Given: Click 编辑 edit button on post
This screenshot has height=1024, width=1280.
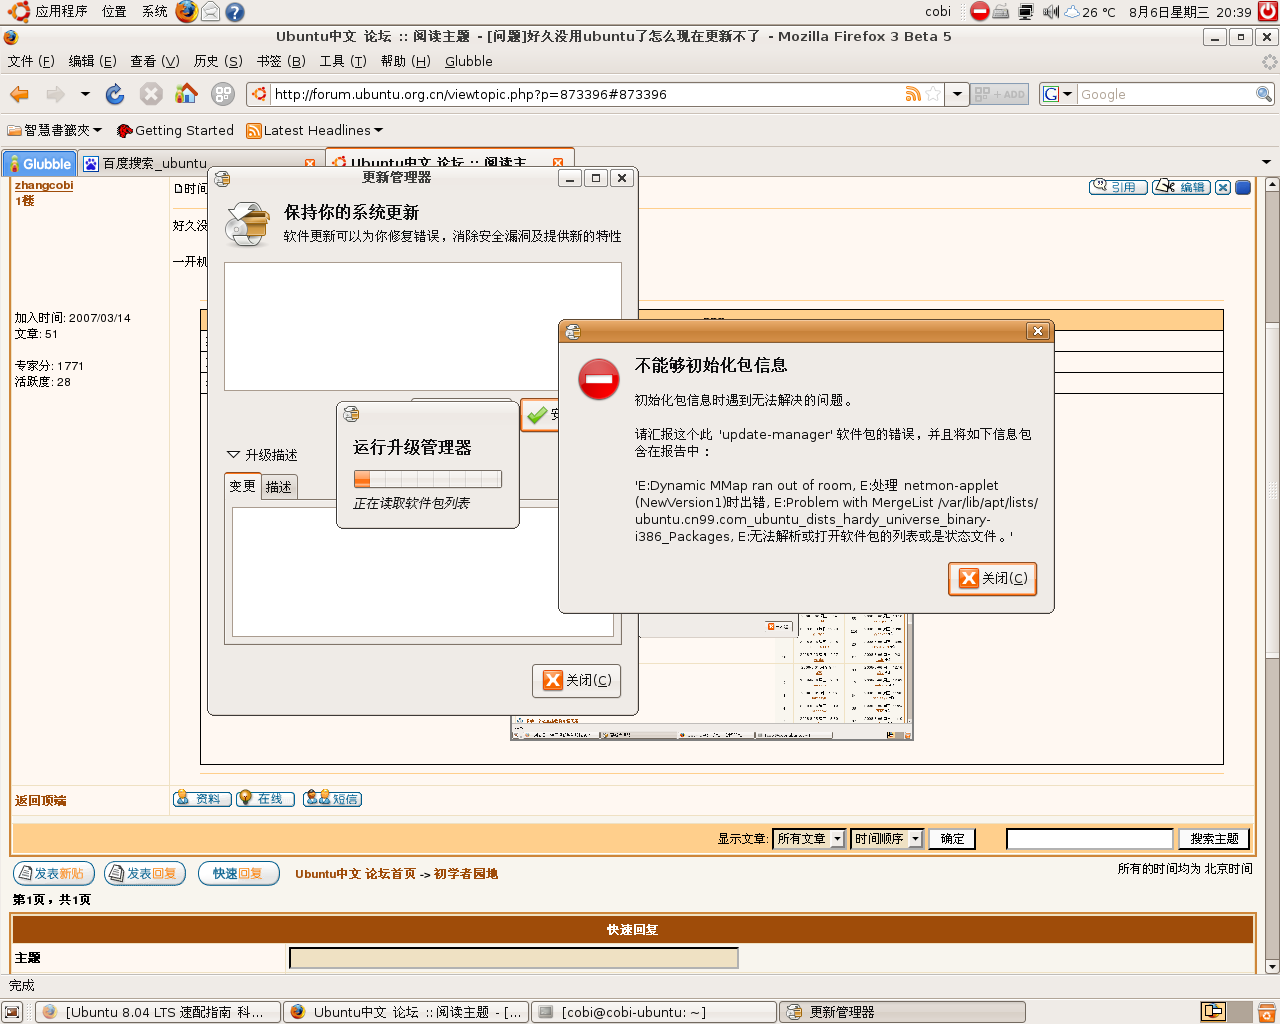Looking at the screenshot, I should click(1181, 187).
